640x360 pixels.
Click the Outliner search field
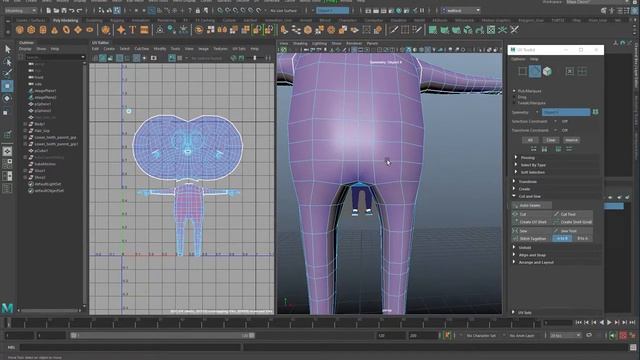pyautogui.click(x=55, y=57)
